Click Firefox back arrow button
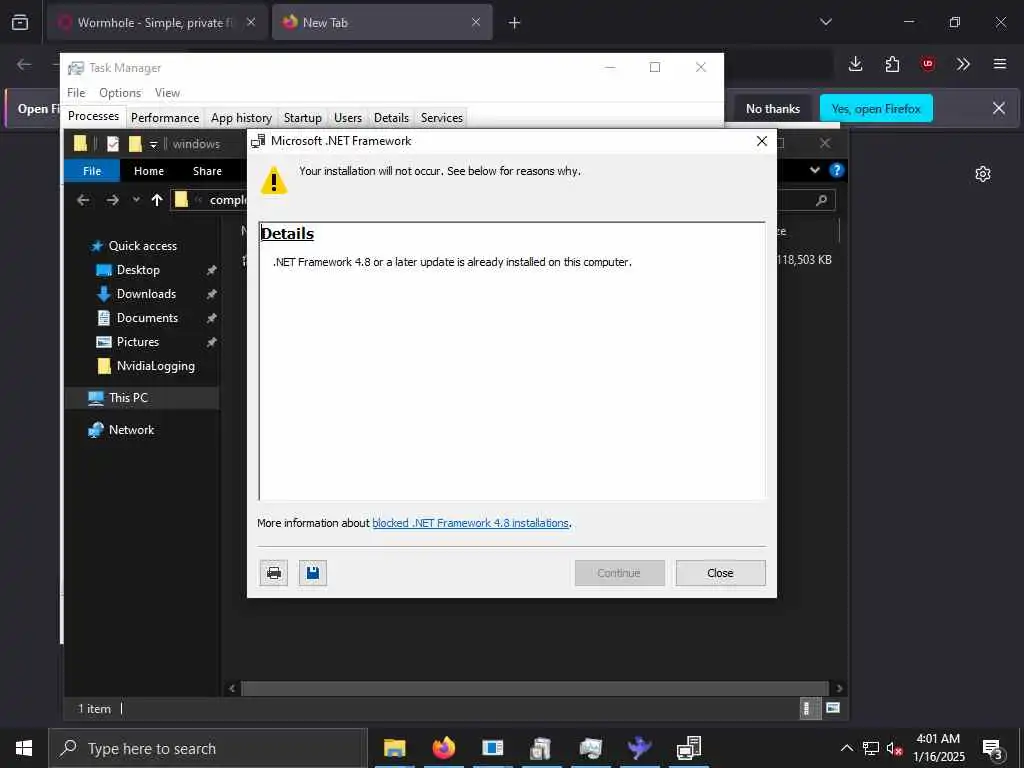The image size is (1024, 768). [x=24, y=64]
